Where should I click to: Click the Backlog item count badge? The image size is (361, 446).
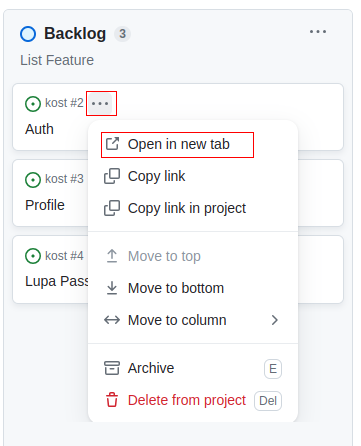point(123,34)
